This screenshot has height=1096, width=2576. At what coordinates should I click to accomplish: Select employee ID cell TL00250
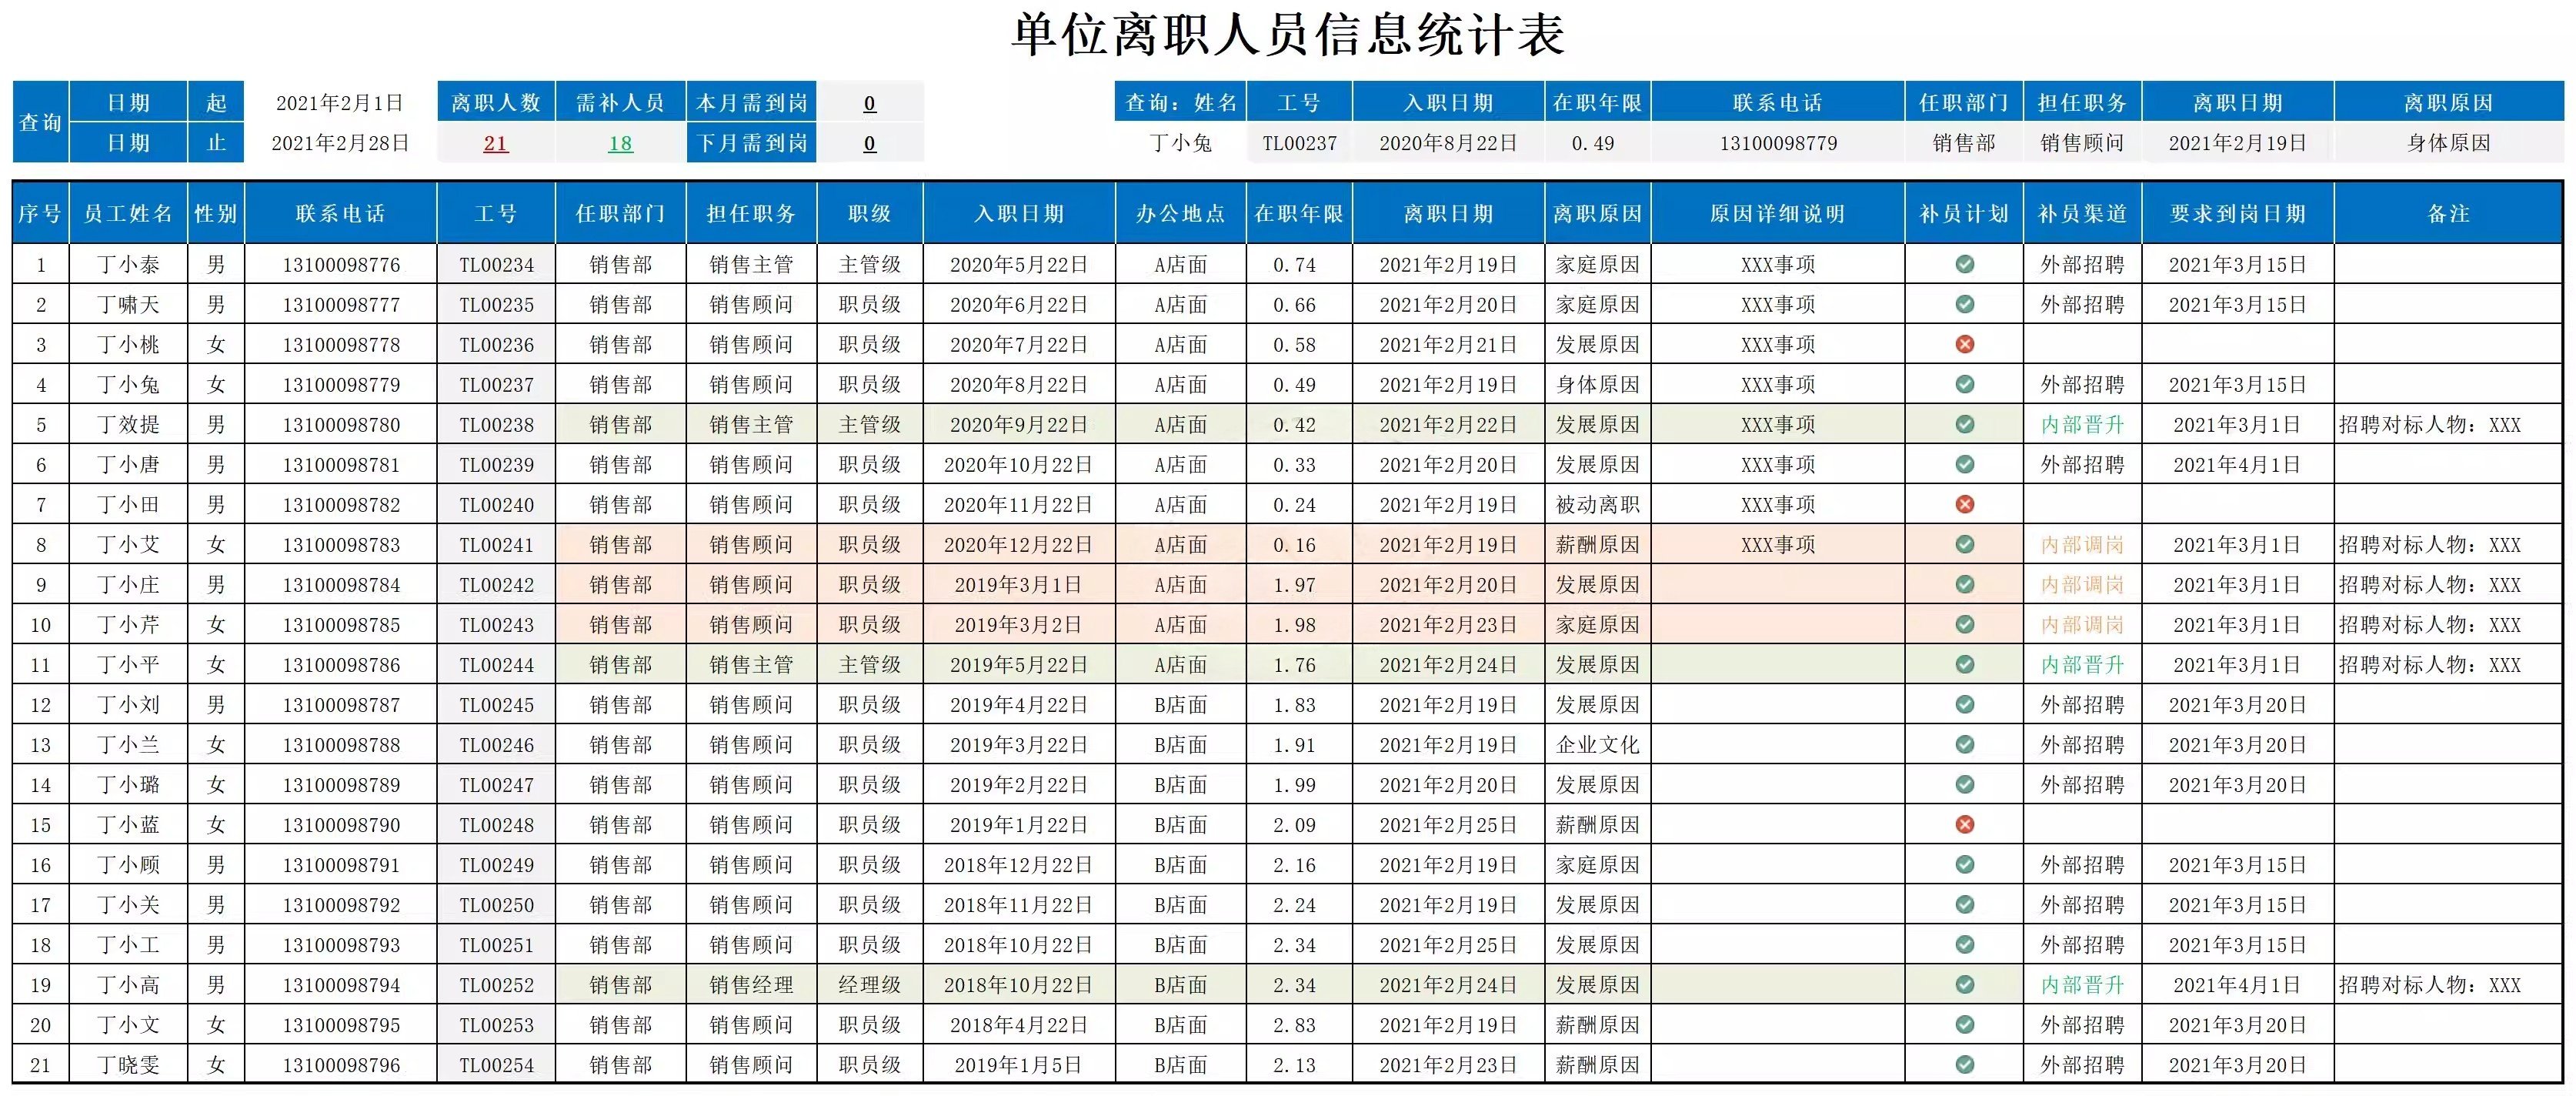(496, 904)
